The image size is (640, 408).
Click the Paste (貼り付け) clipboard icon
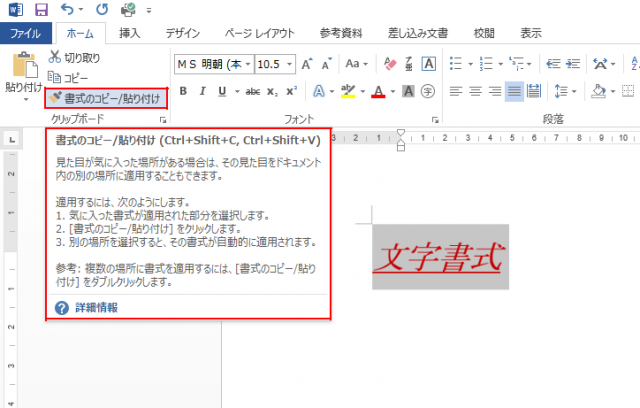click(x=22, y=66)
